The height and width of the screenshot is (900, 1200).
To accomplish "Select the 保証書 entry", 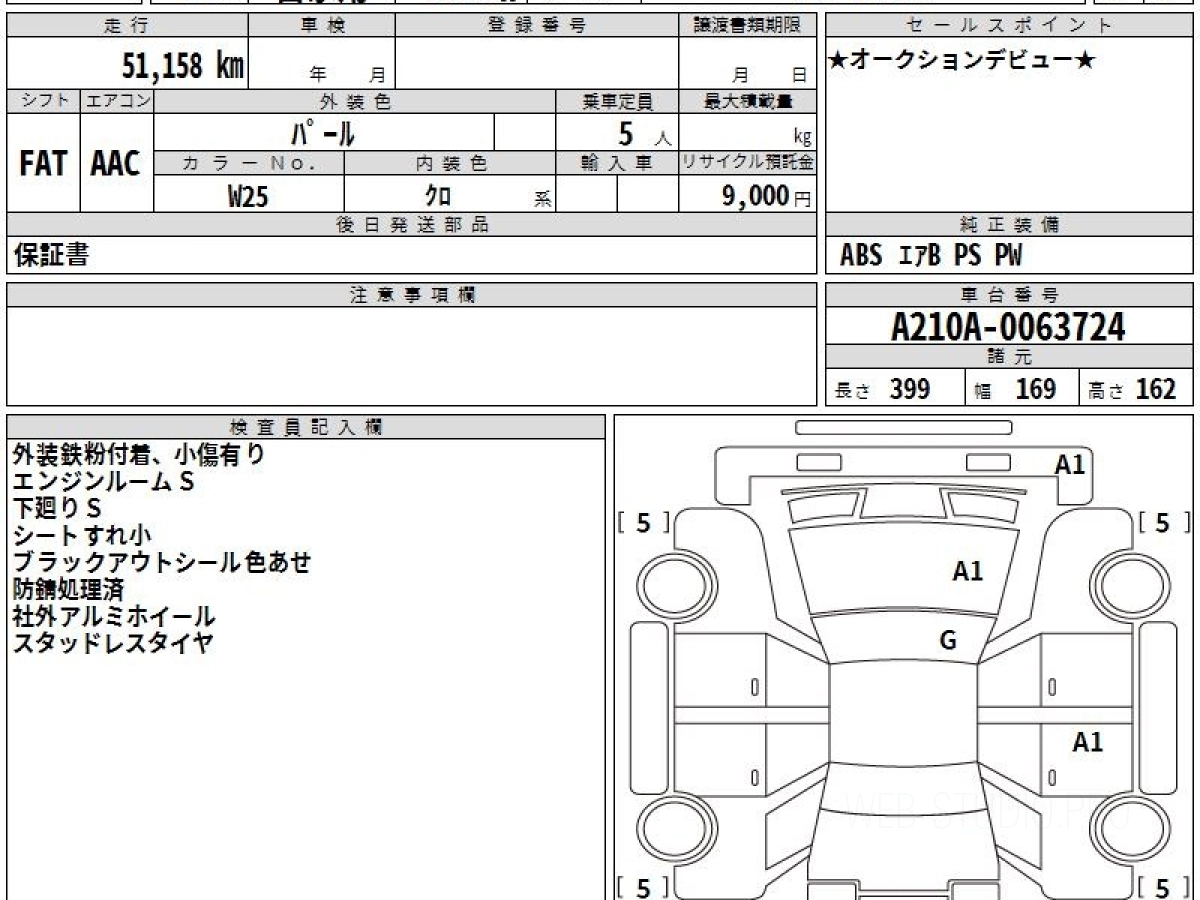I will pyautogui.click(x=51, y=255).
